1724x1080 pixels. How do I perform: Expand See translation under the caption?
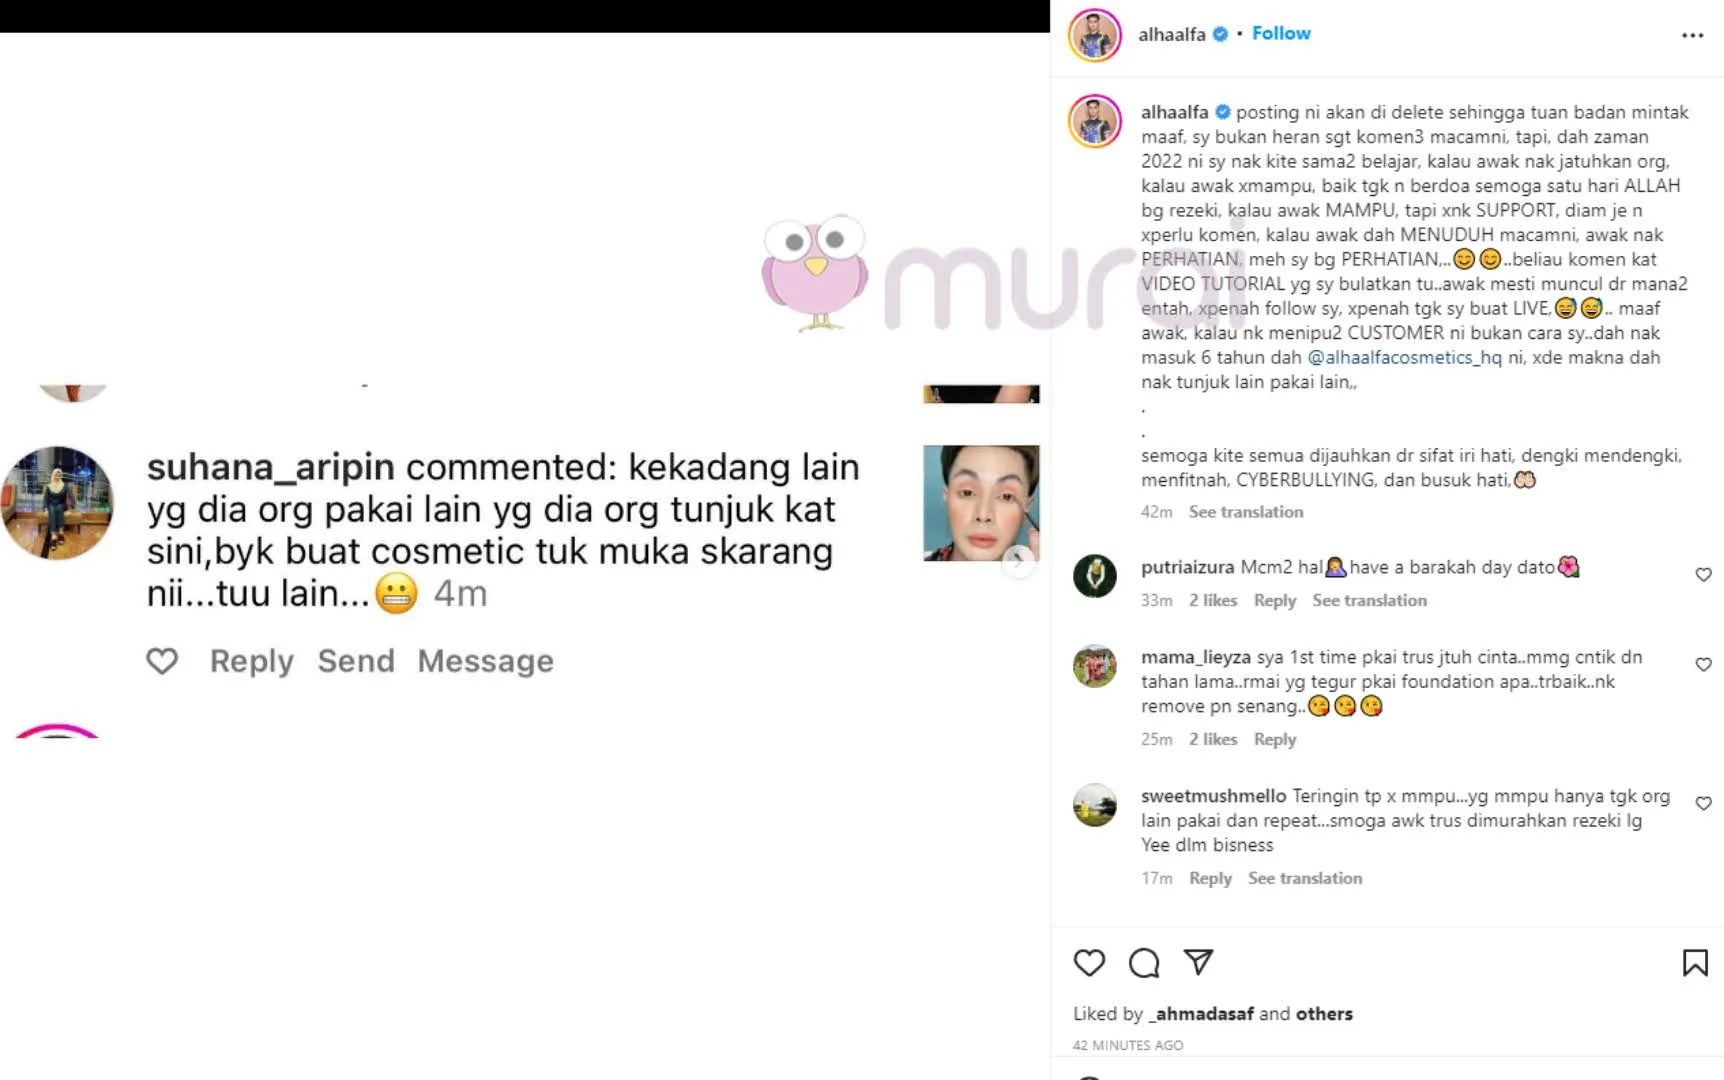pyautogui.click(x=1246, y=511)
